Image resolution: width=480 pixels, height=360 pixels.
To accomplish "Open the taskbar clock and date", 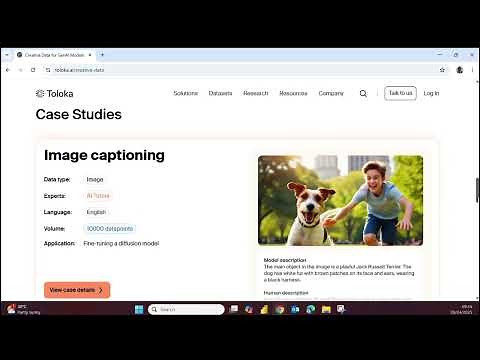I will tap(461, 309).
